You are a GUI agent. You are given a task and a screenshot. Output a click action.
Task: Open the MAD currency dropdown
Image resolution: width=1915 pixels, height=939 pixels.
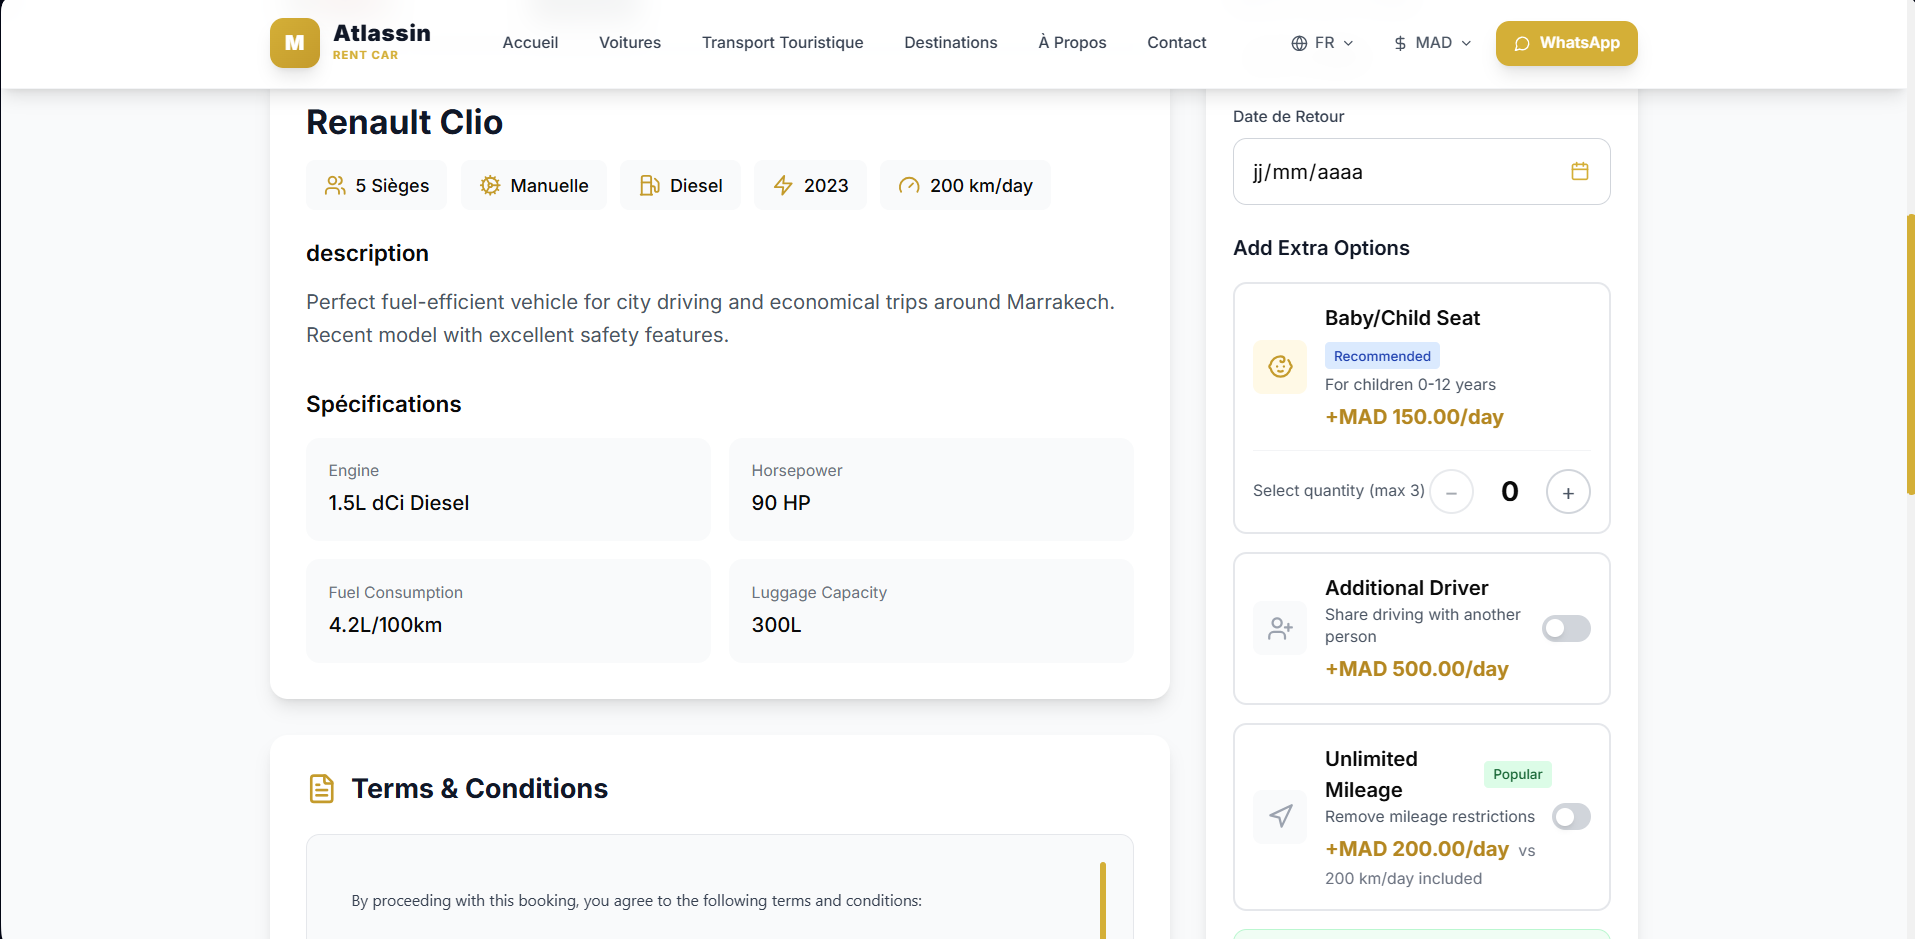(x=1432, y=43)
